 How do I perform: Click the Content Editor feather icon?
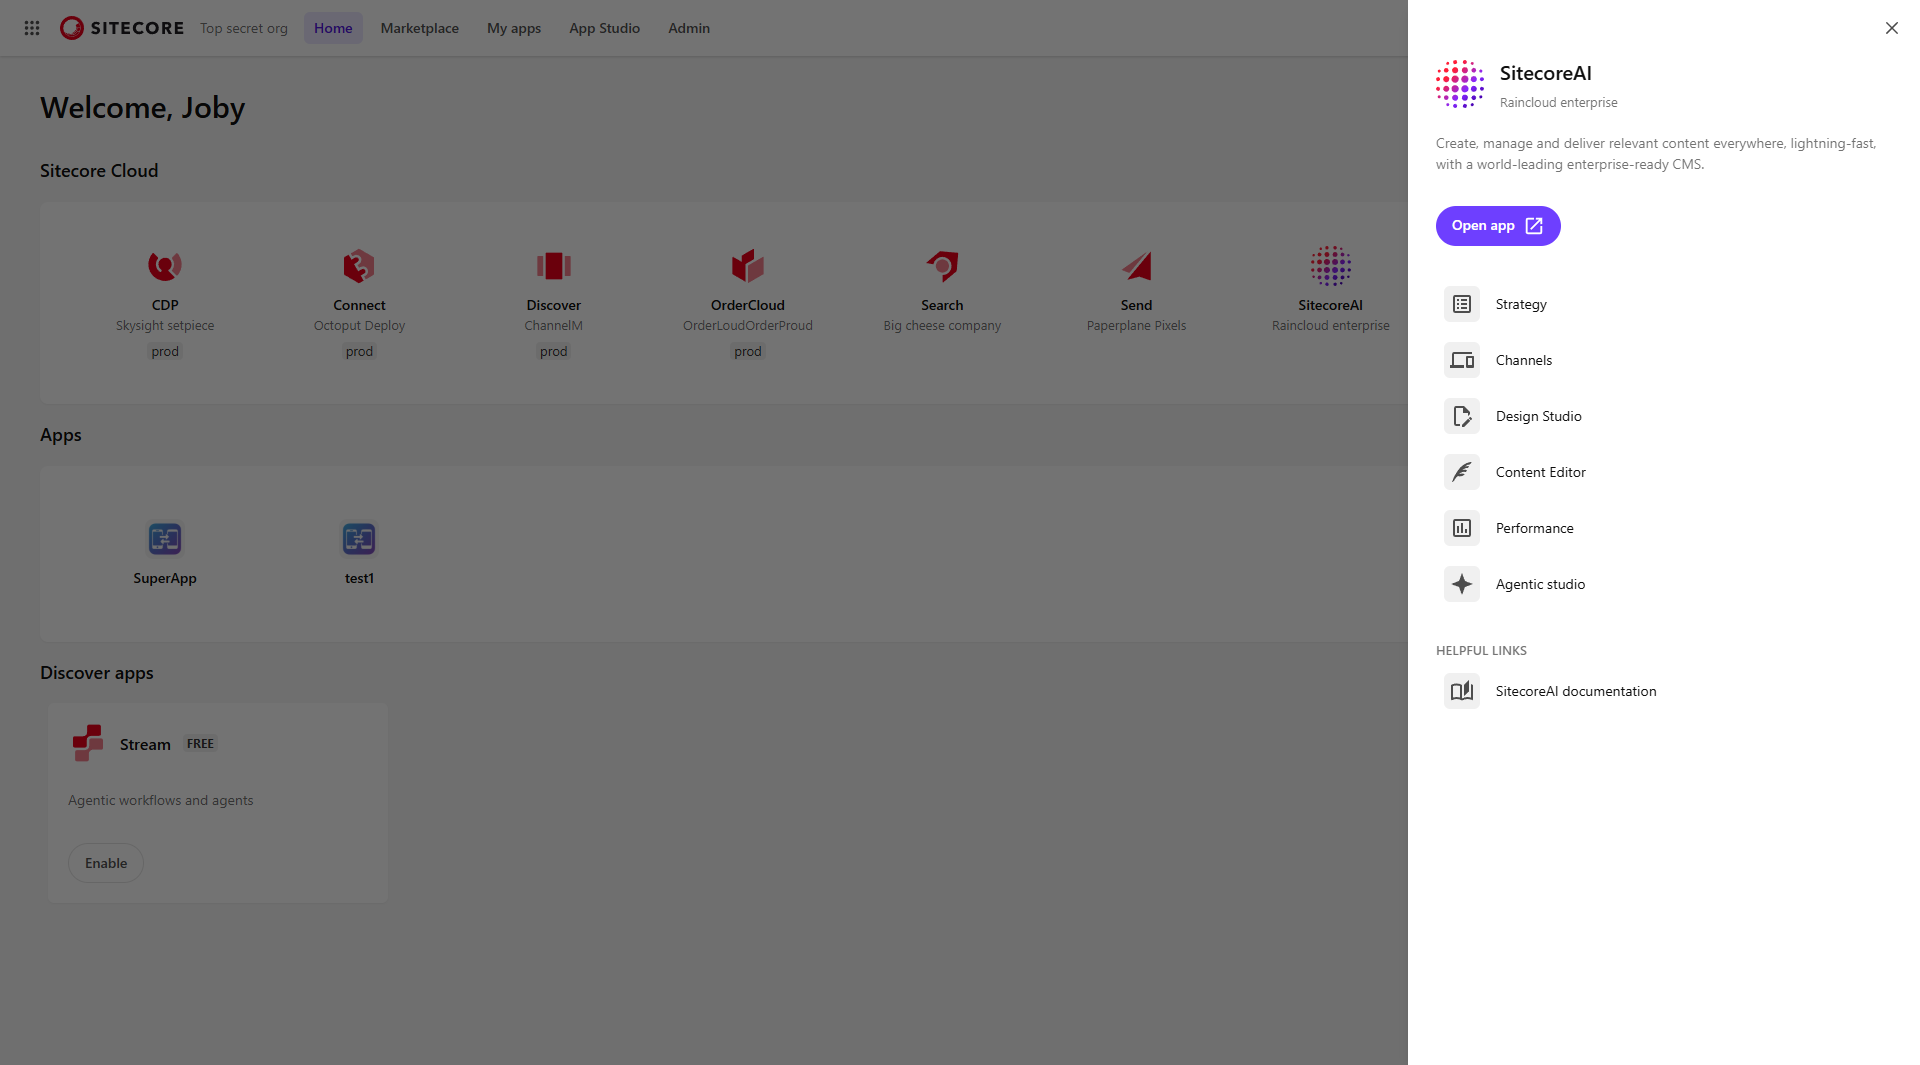[1462, 472]
